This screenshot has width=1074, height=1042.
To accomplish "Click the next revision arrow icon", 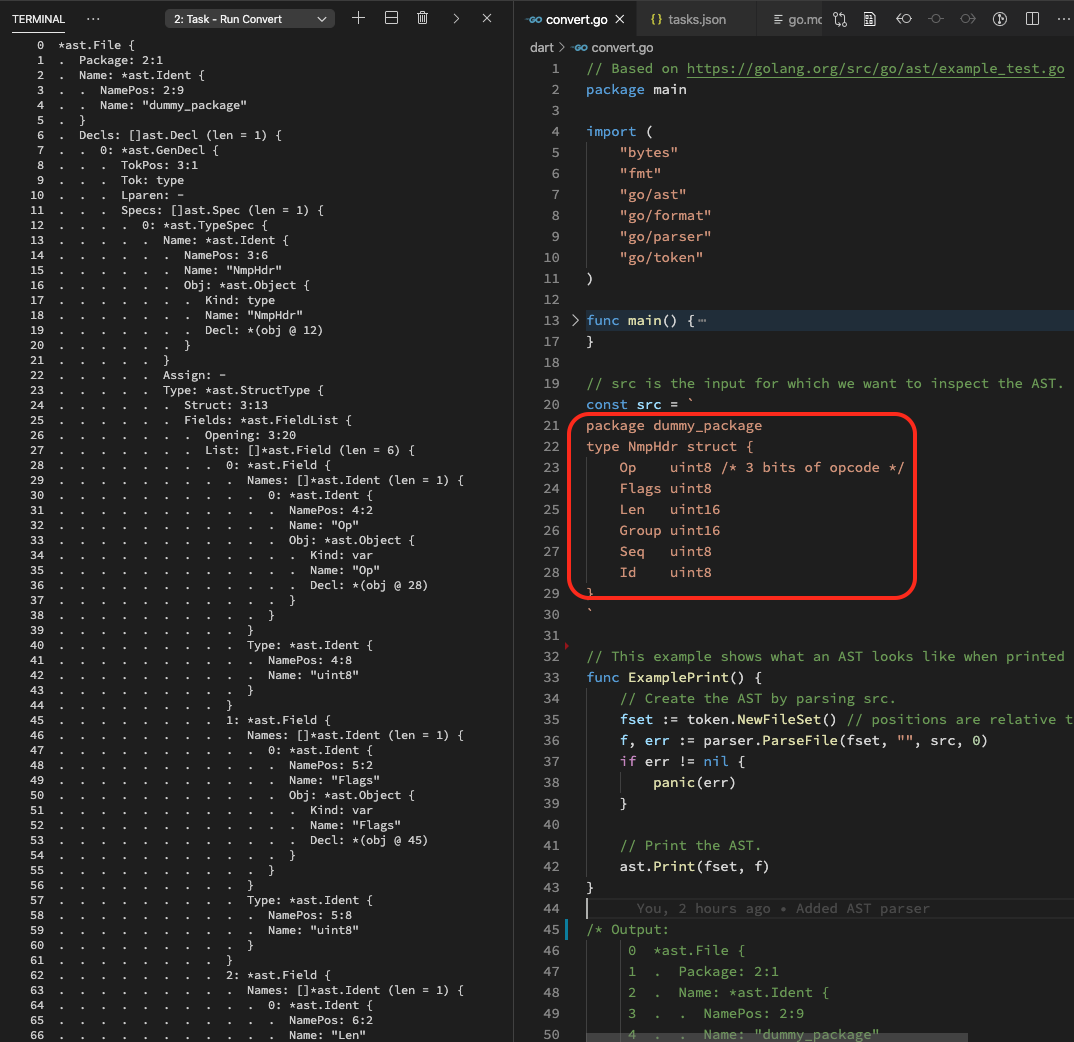I will coord(967,19).
